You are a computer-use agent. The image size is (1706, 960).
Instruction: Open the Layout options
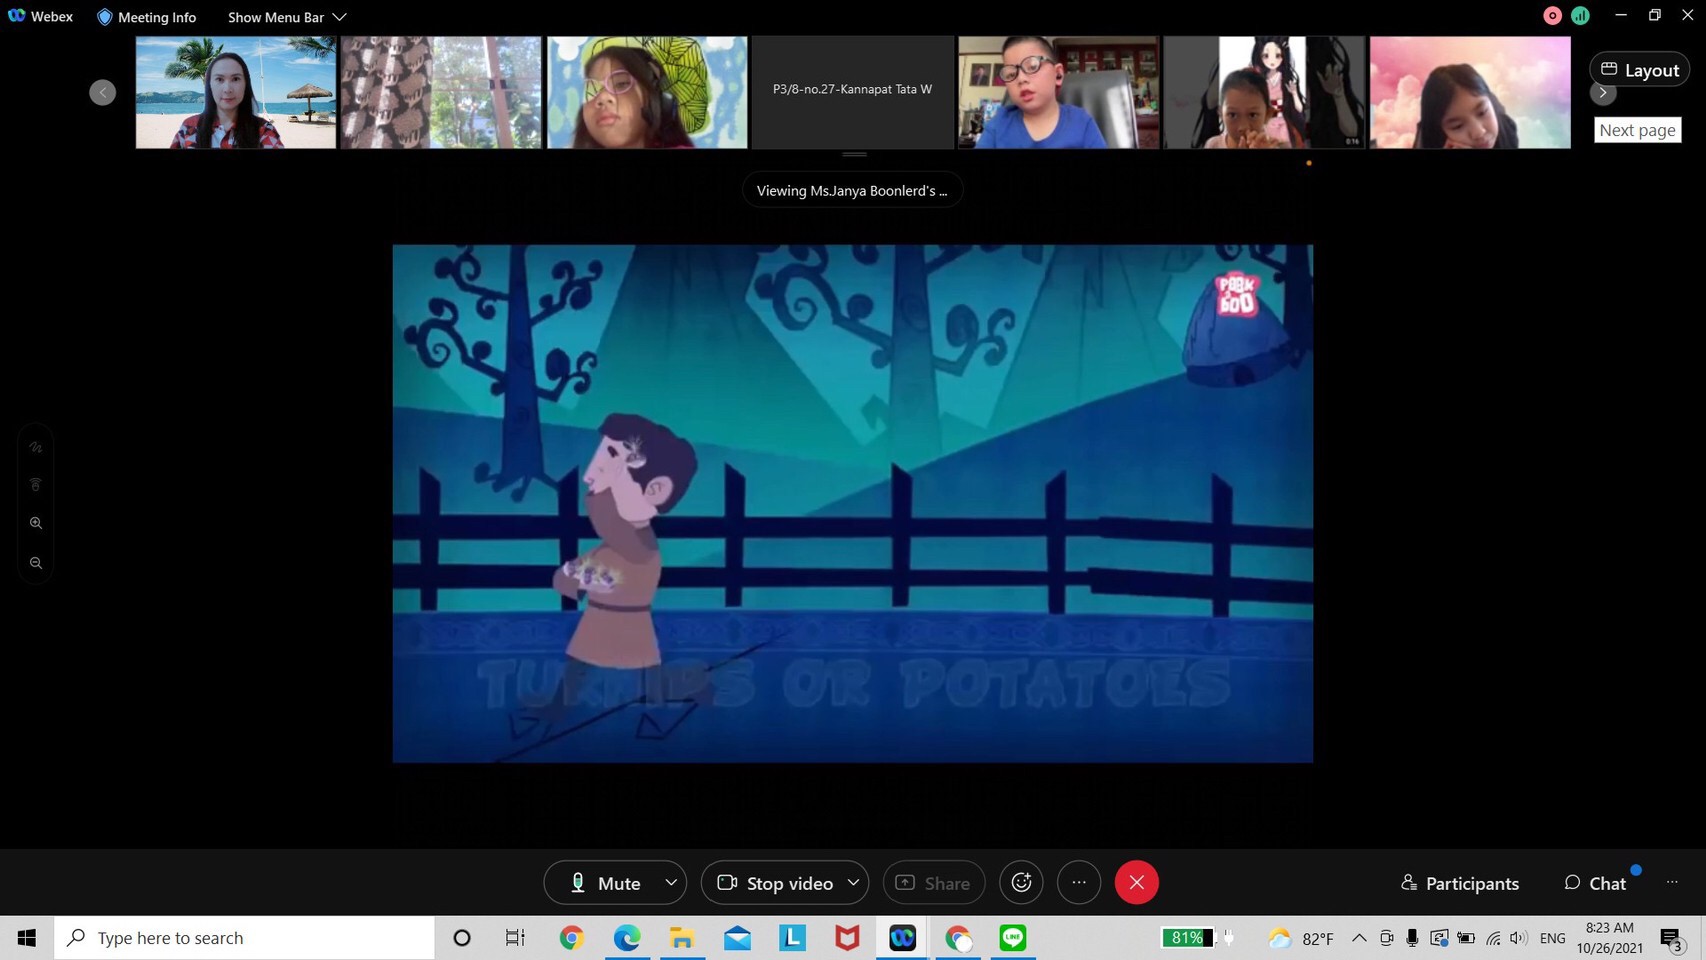[1640, 70]
